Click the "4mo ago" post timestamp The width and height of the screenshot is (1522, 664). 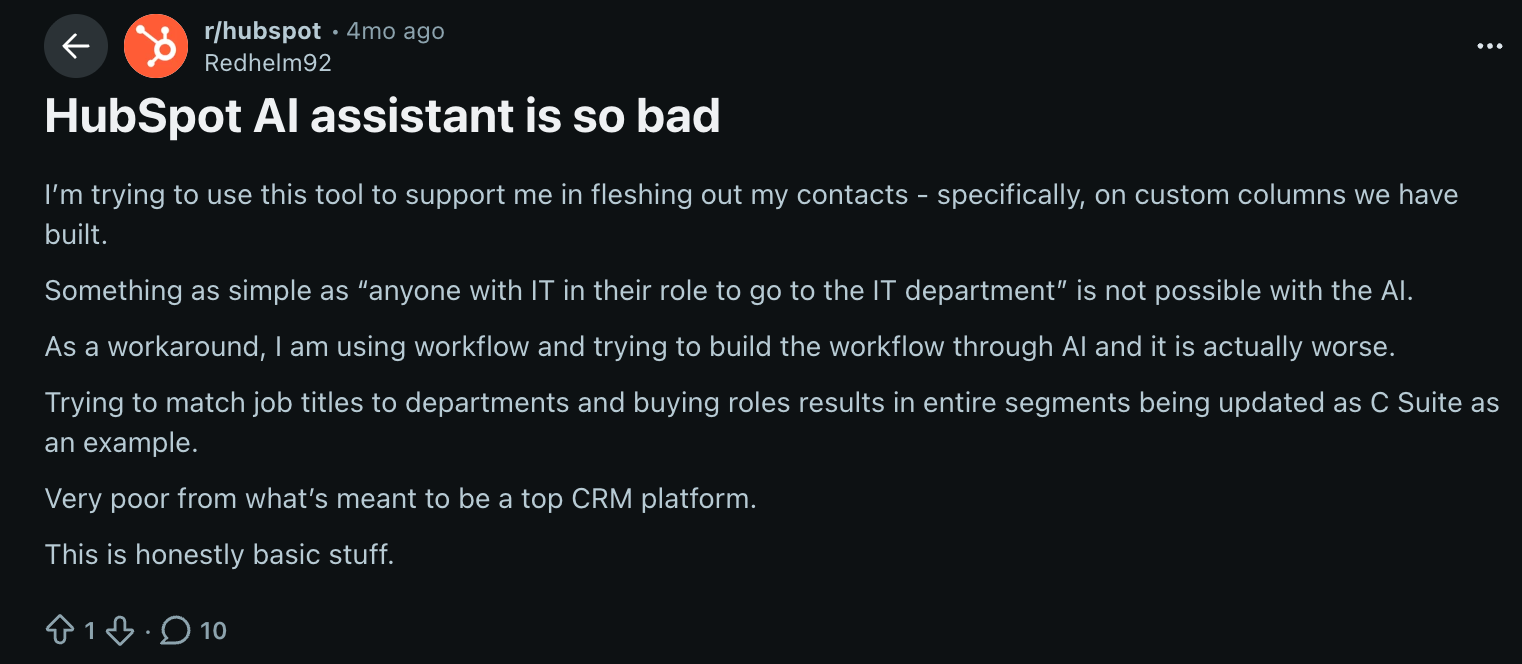(395, 31)
